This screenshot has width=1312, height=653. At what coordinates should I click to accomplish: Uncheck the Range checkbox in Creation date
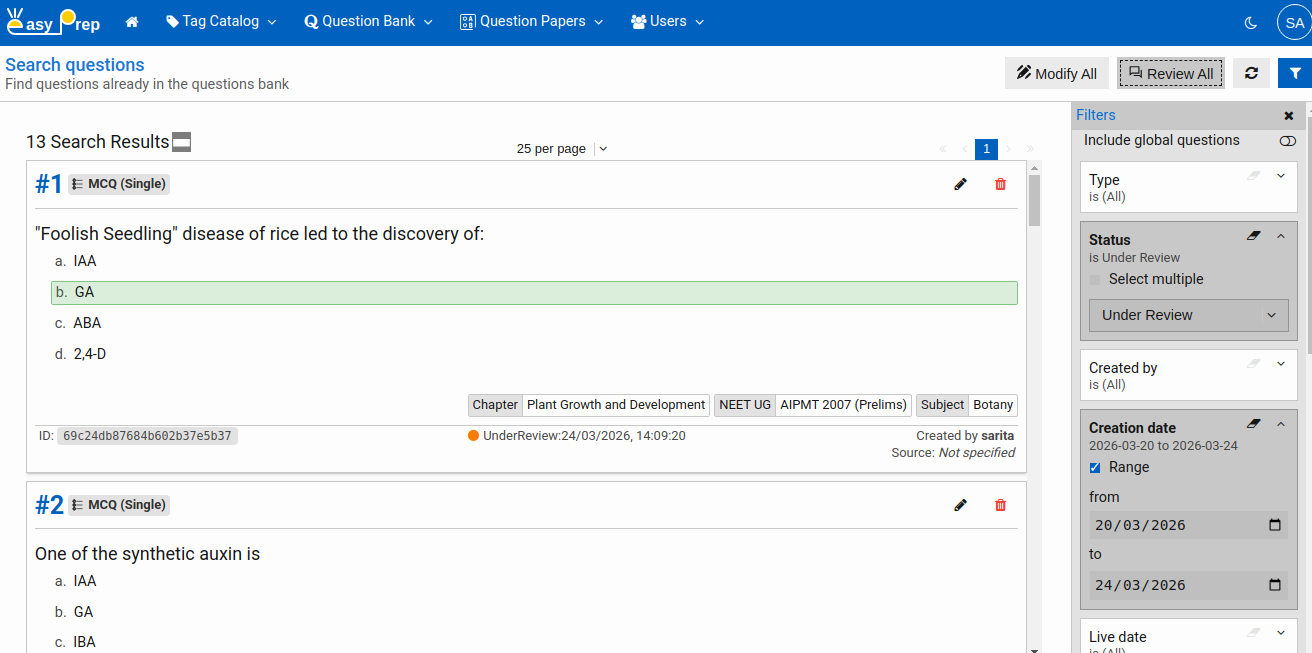[1094, 467]
